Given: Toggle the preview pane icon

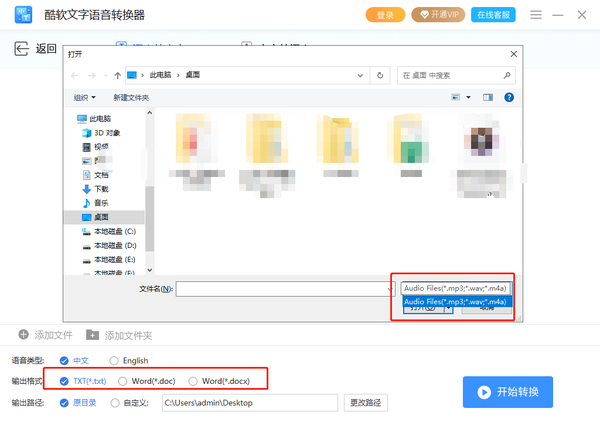Looking at the screenshot, I should click(x=488, y=97).
